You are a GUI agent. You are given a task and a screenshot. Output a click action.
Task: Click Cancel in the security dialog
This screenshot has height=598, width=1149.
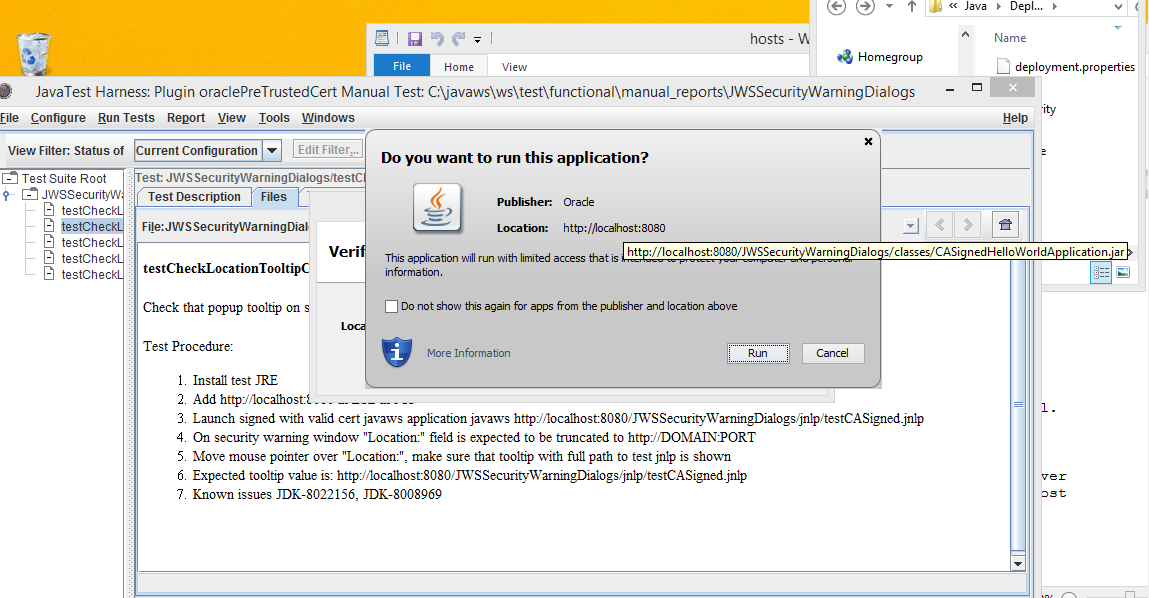[832, 353]
